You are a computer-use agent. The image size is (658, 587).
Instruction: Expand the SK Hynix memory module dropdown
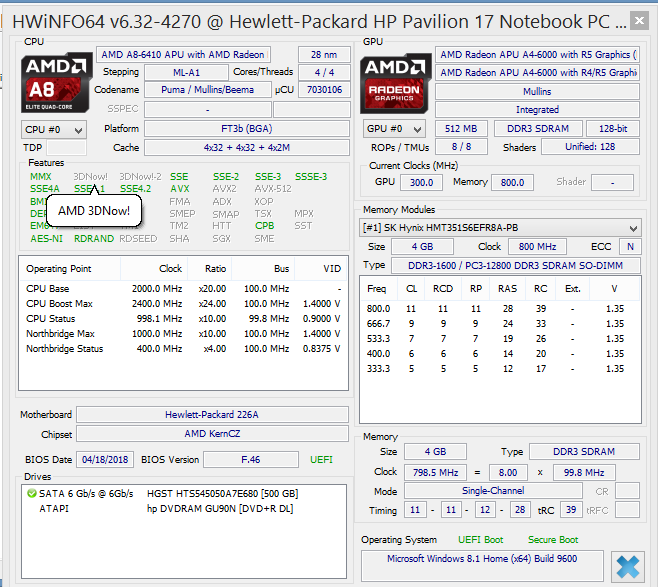(x=500, y=228)
